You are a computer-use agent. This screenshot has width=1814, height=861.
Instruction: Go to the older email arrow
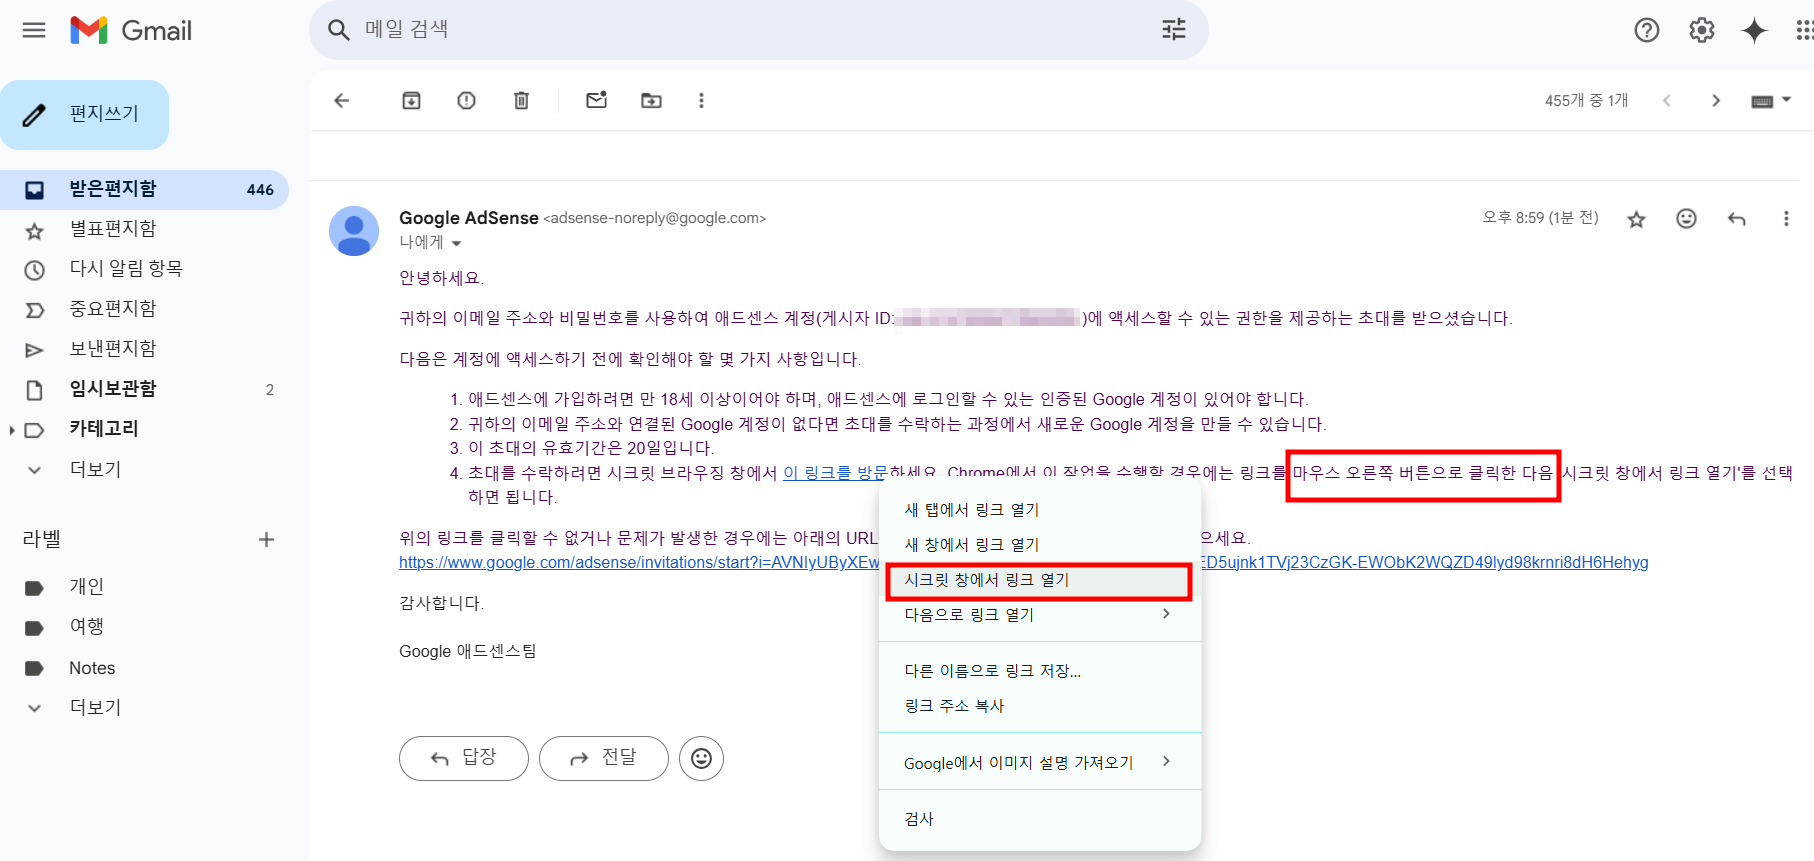[1716, 100]
